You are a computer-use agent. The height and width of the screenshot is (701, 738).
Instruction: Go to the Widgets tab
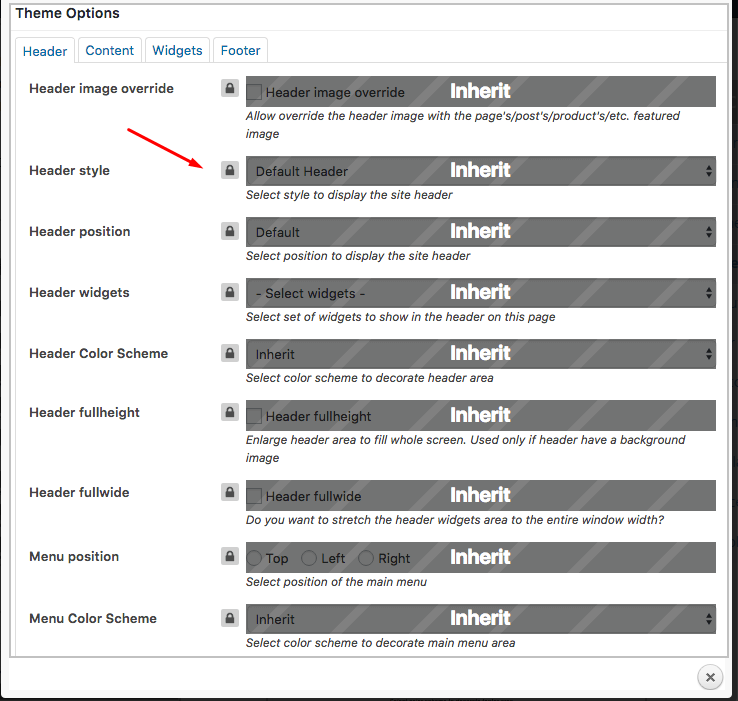177,50
